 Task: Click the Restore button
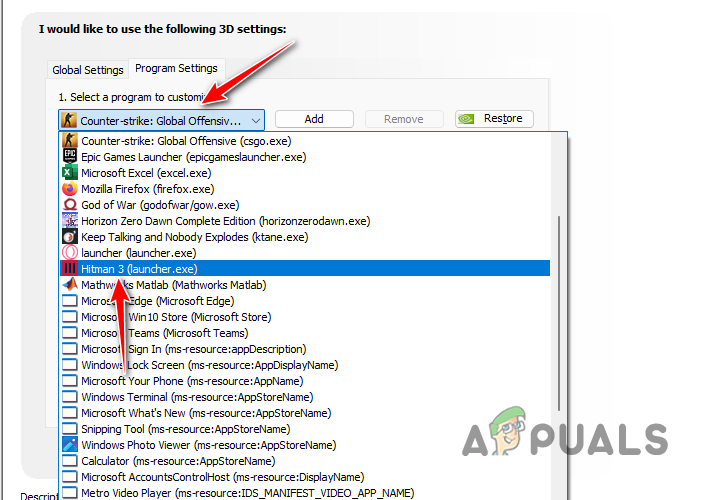click(494, 119)
